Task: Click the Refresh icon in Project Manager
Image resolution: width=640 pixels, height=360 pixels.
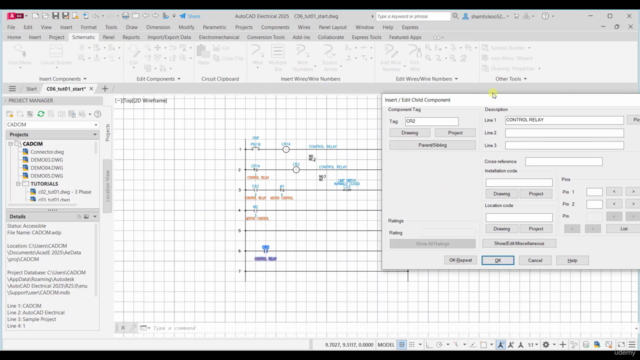Action: [x=41, y=114]
